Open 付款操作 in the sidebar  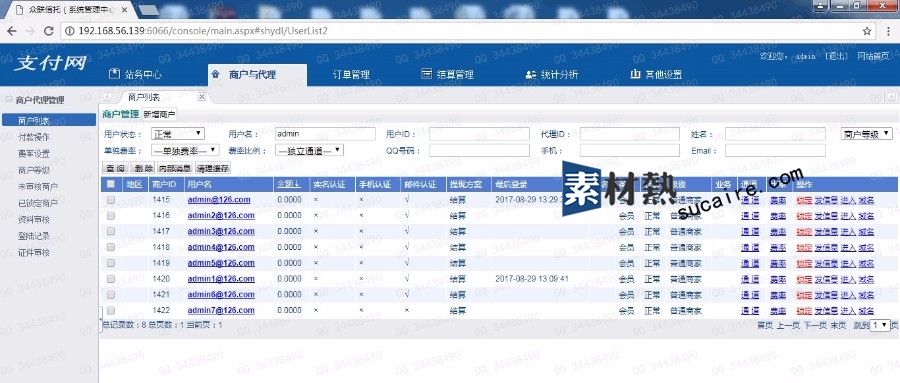34,137
